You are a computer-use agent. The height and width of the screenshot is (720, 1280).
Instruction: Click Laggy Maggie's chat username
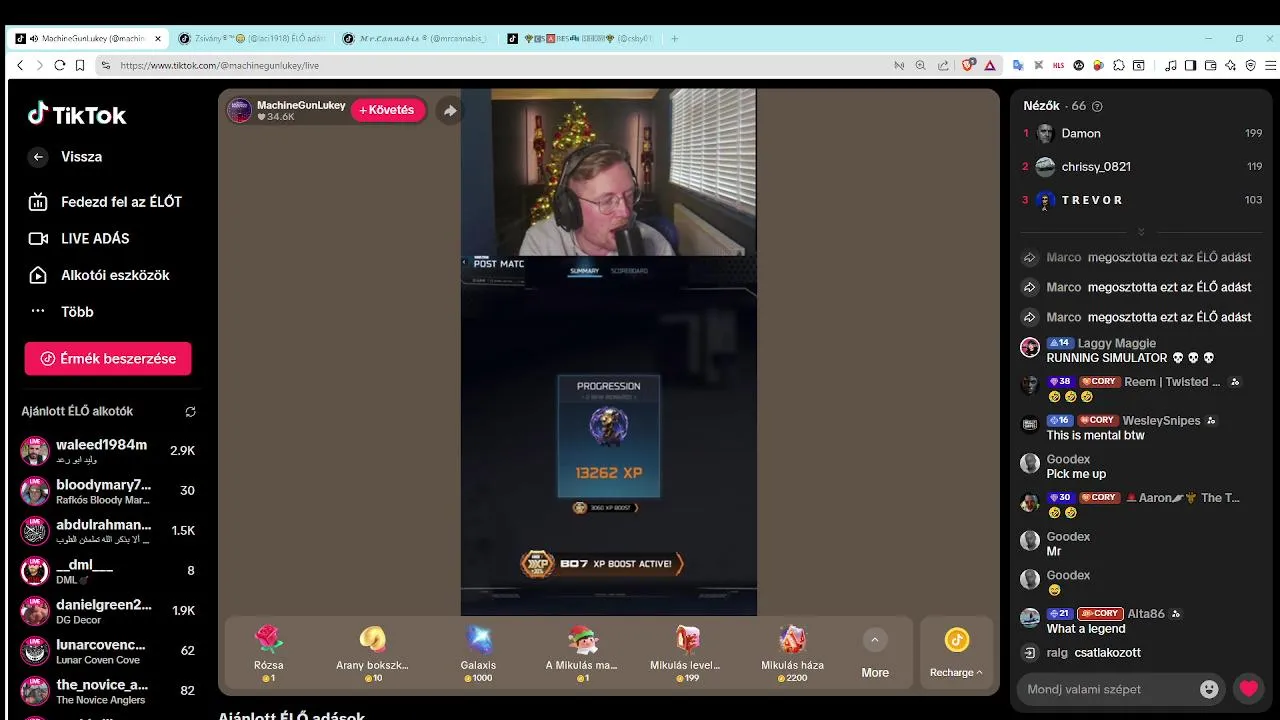(x=1117, y=343)
